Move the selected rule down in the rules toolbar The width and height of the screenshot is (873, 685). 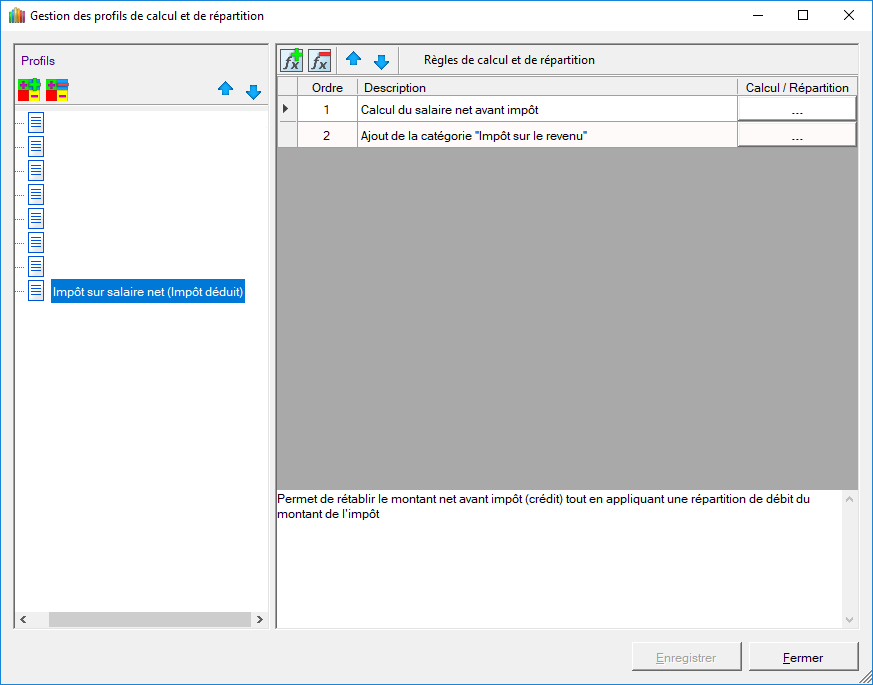pyautogui.click(x=381, y=60)
